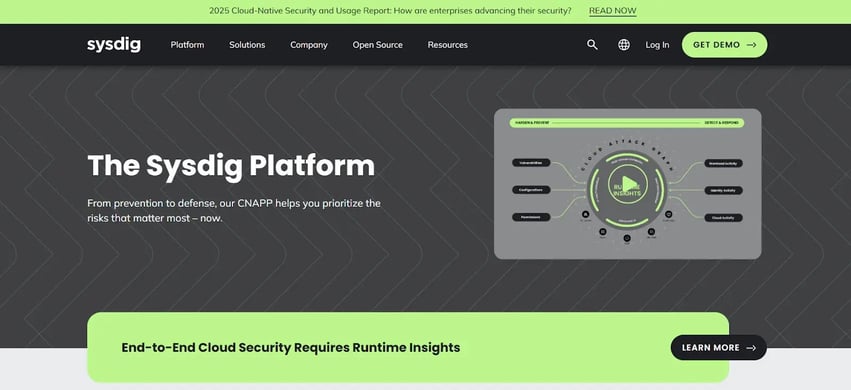Request a demo with GET DEMO
The height and width of the screenshot is (390, 851).
[x=725, y=45]
